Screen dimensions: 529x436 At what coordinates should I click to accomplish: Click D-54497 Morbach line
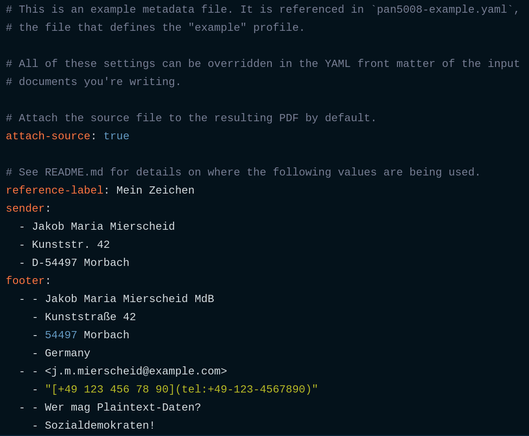(x=81, y=263)
